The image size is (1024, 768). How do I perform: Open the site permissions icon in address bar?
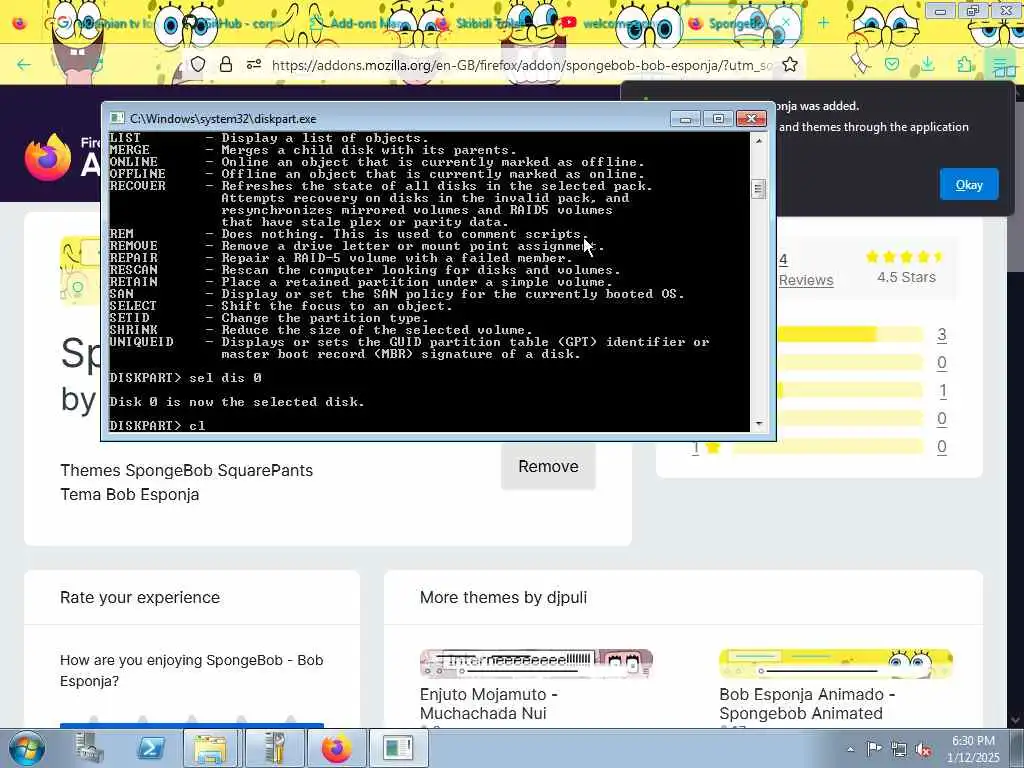pyautogui.click(x=254, y=65)
